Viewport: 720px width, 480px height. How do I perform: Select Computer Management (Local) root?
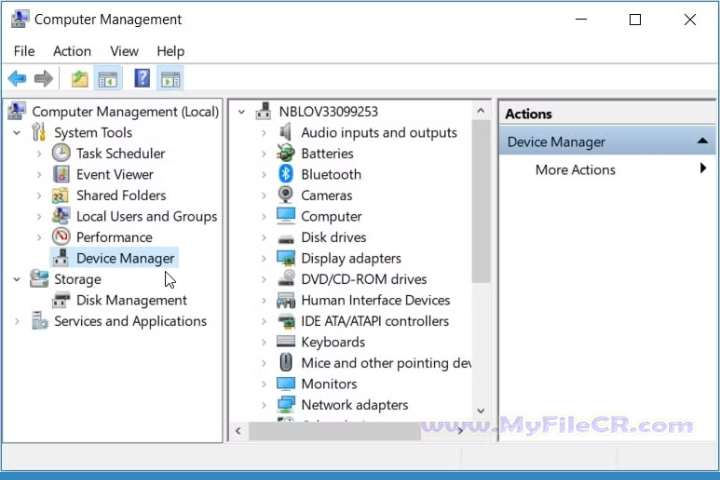125,112
